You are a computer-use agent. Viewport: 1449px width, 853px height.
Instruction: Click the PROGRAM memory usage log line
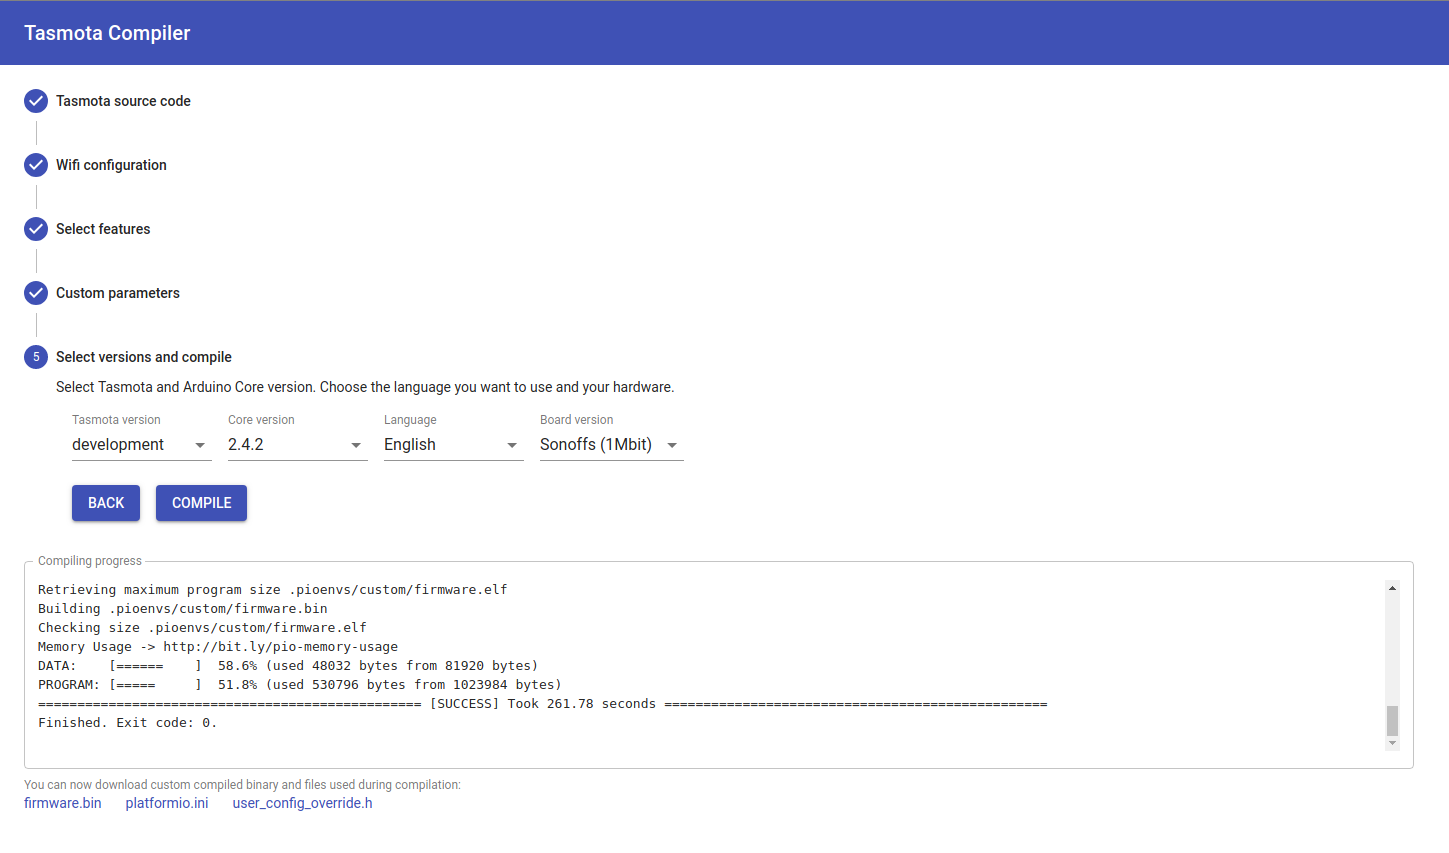coord(300,685)
